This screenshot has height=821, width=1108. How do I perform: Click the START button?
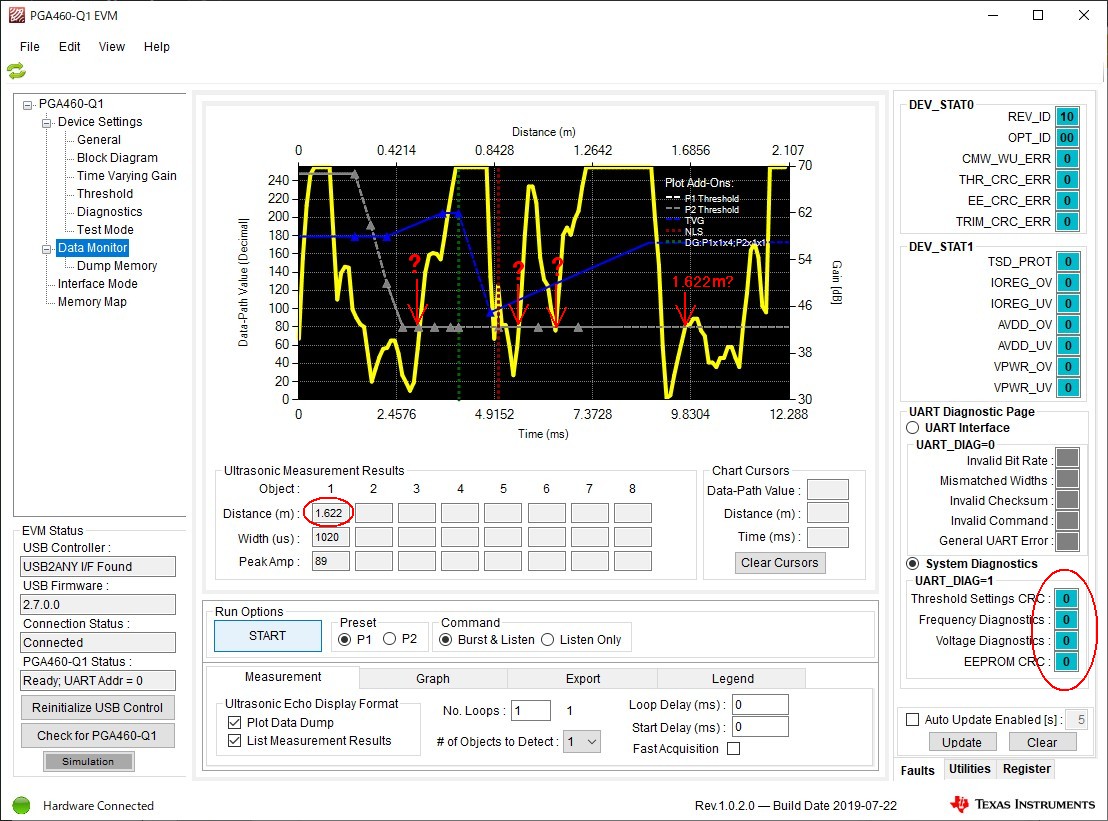point(268,636)
